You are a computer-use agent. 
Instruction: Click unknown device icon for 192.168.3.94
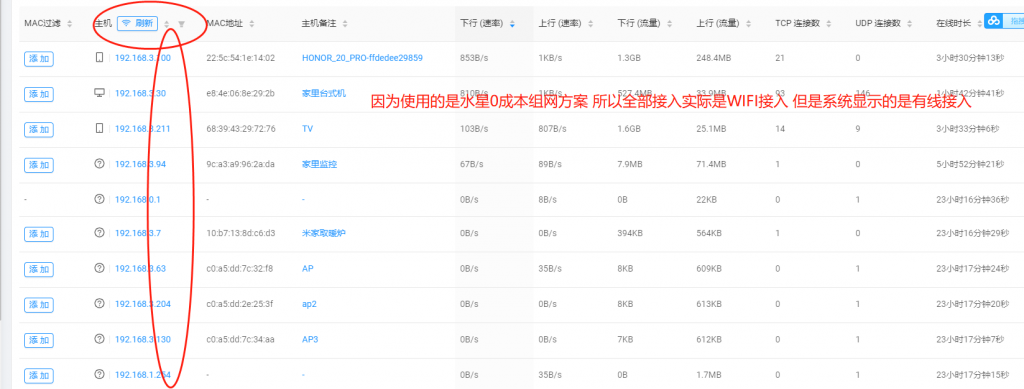click(x=99, y=164)
